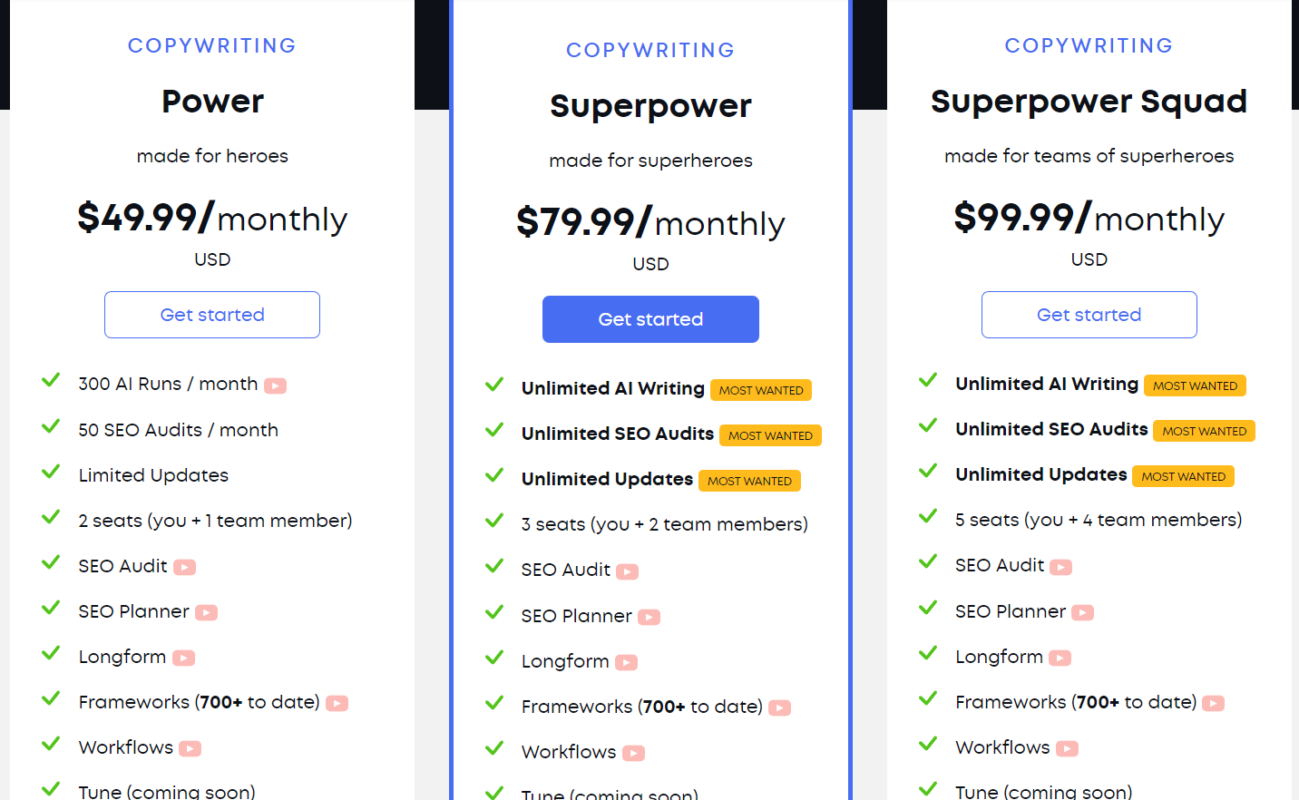This screenshot has width=1299, height=800.
Task: Click the MOST WANTED badge beside Unlimited SEO Audits in Superpower Squad
Action: pyautogui.click(x=1204, y=431)
